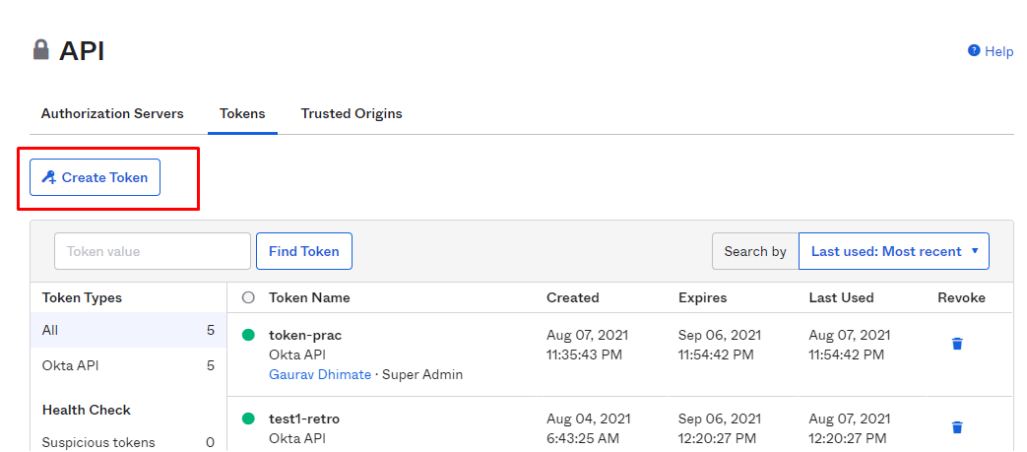
Task: Click green status dot for test1-retro
Action: pyautogui.click(x=248, y=418)
